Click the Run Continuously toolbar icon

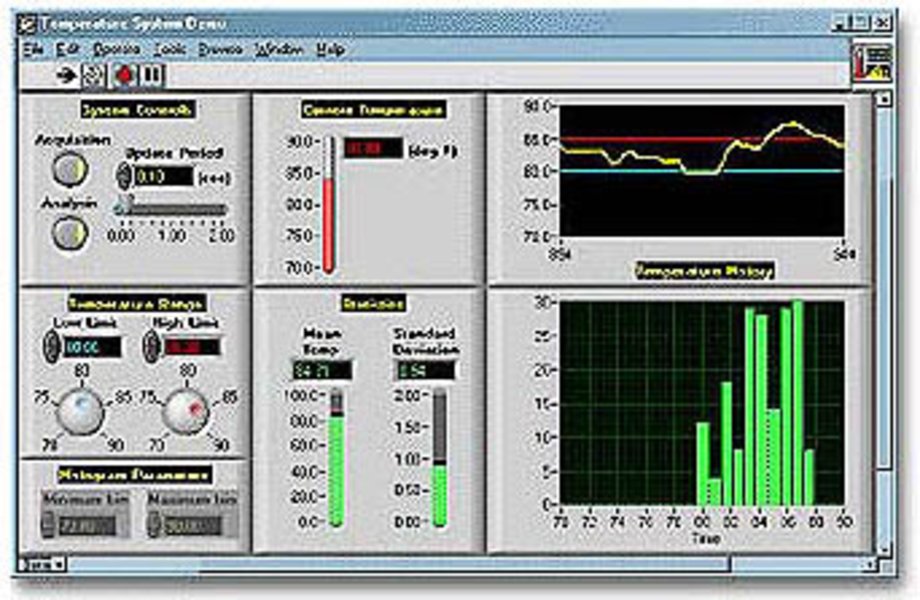pyautogui.click(x=93, y=75)
